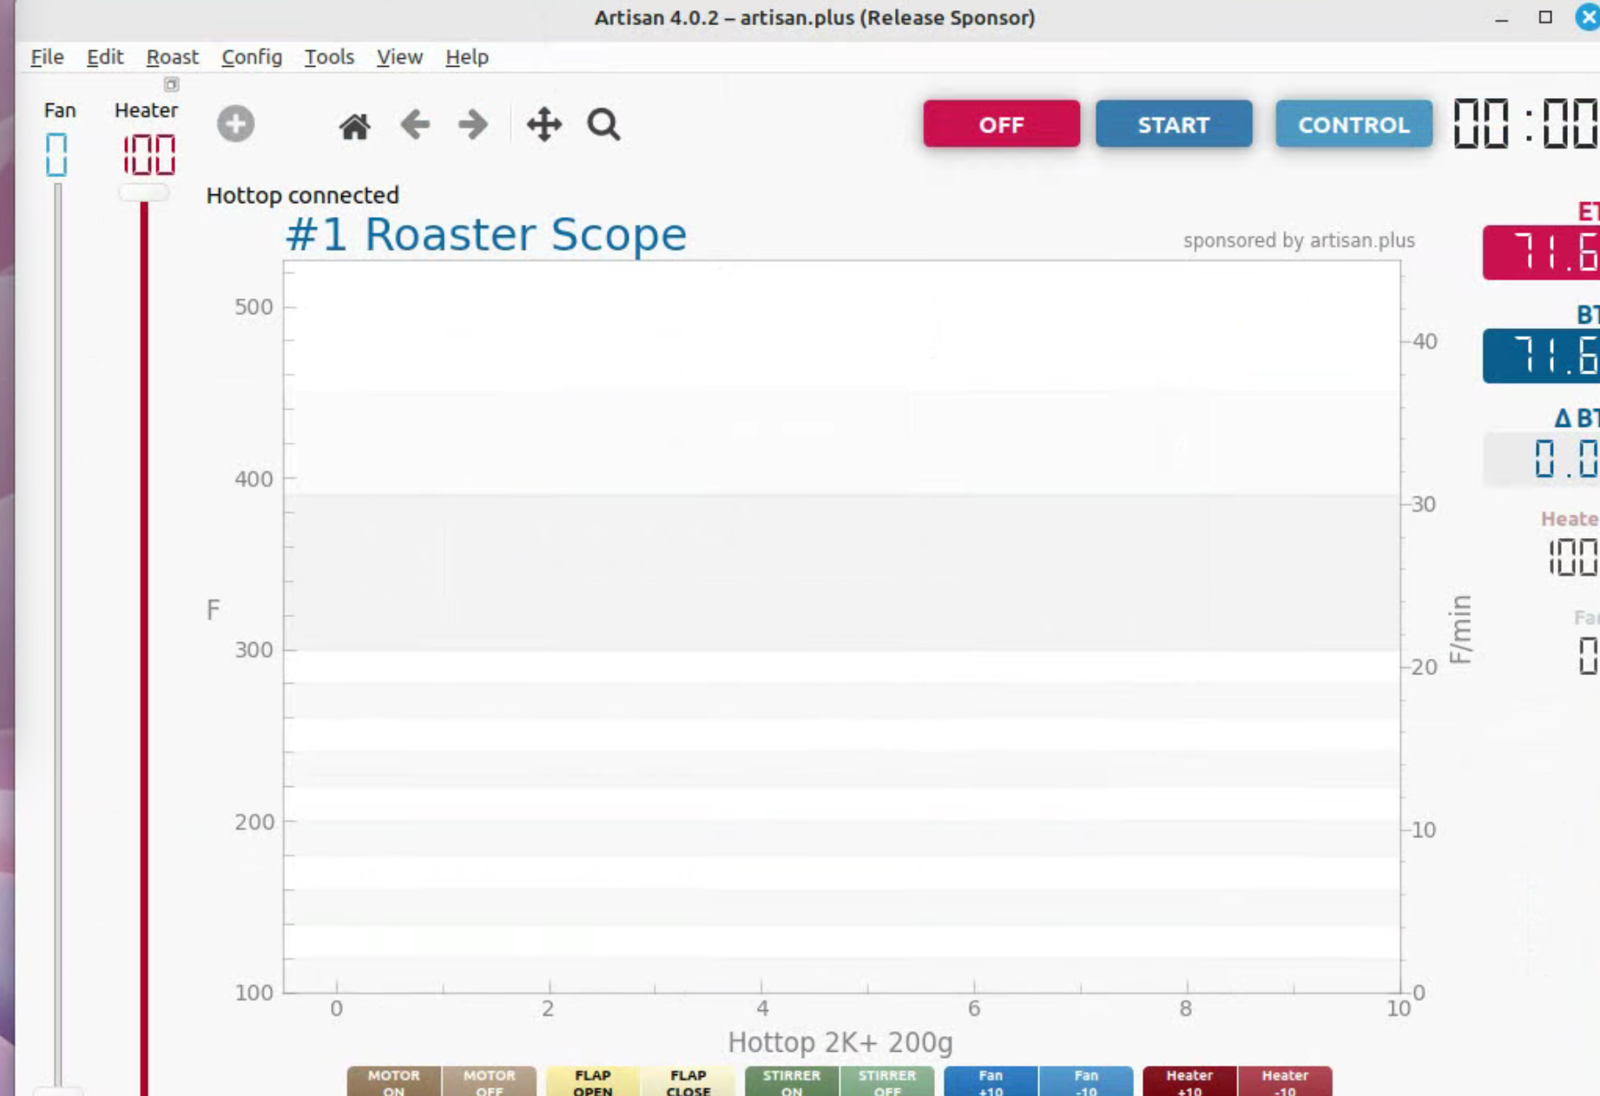Open the Roast menu
The width and height of the screenshot is (1600, 1096).
(x=172, y=57)
